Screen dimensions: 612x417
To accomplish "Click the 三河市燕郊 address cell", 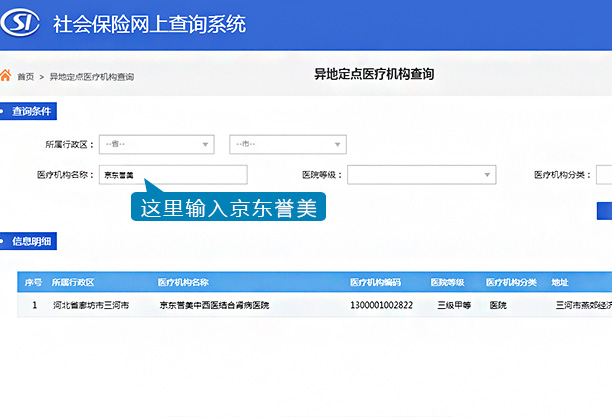I will (584, 305).
